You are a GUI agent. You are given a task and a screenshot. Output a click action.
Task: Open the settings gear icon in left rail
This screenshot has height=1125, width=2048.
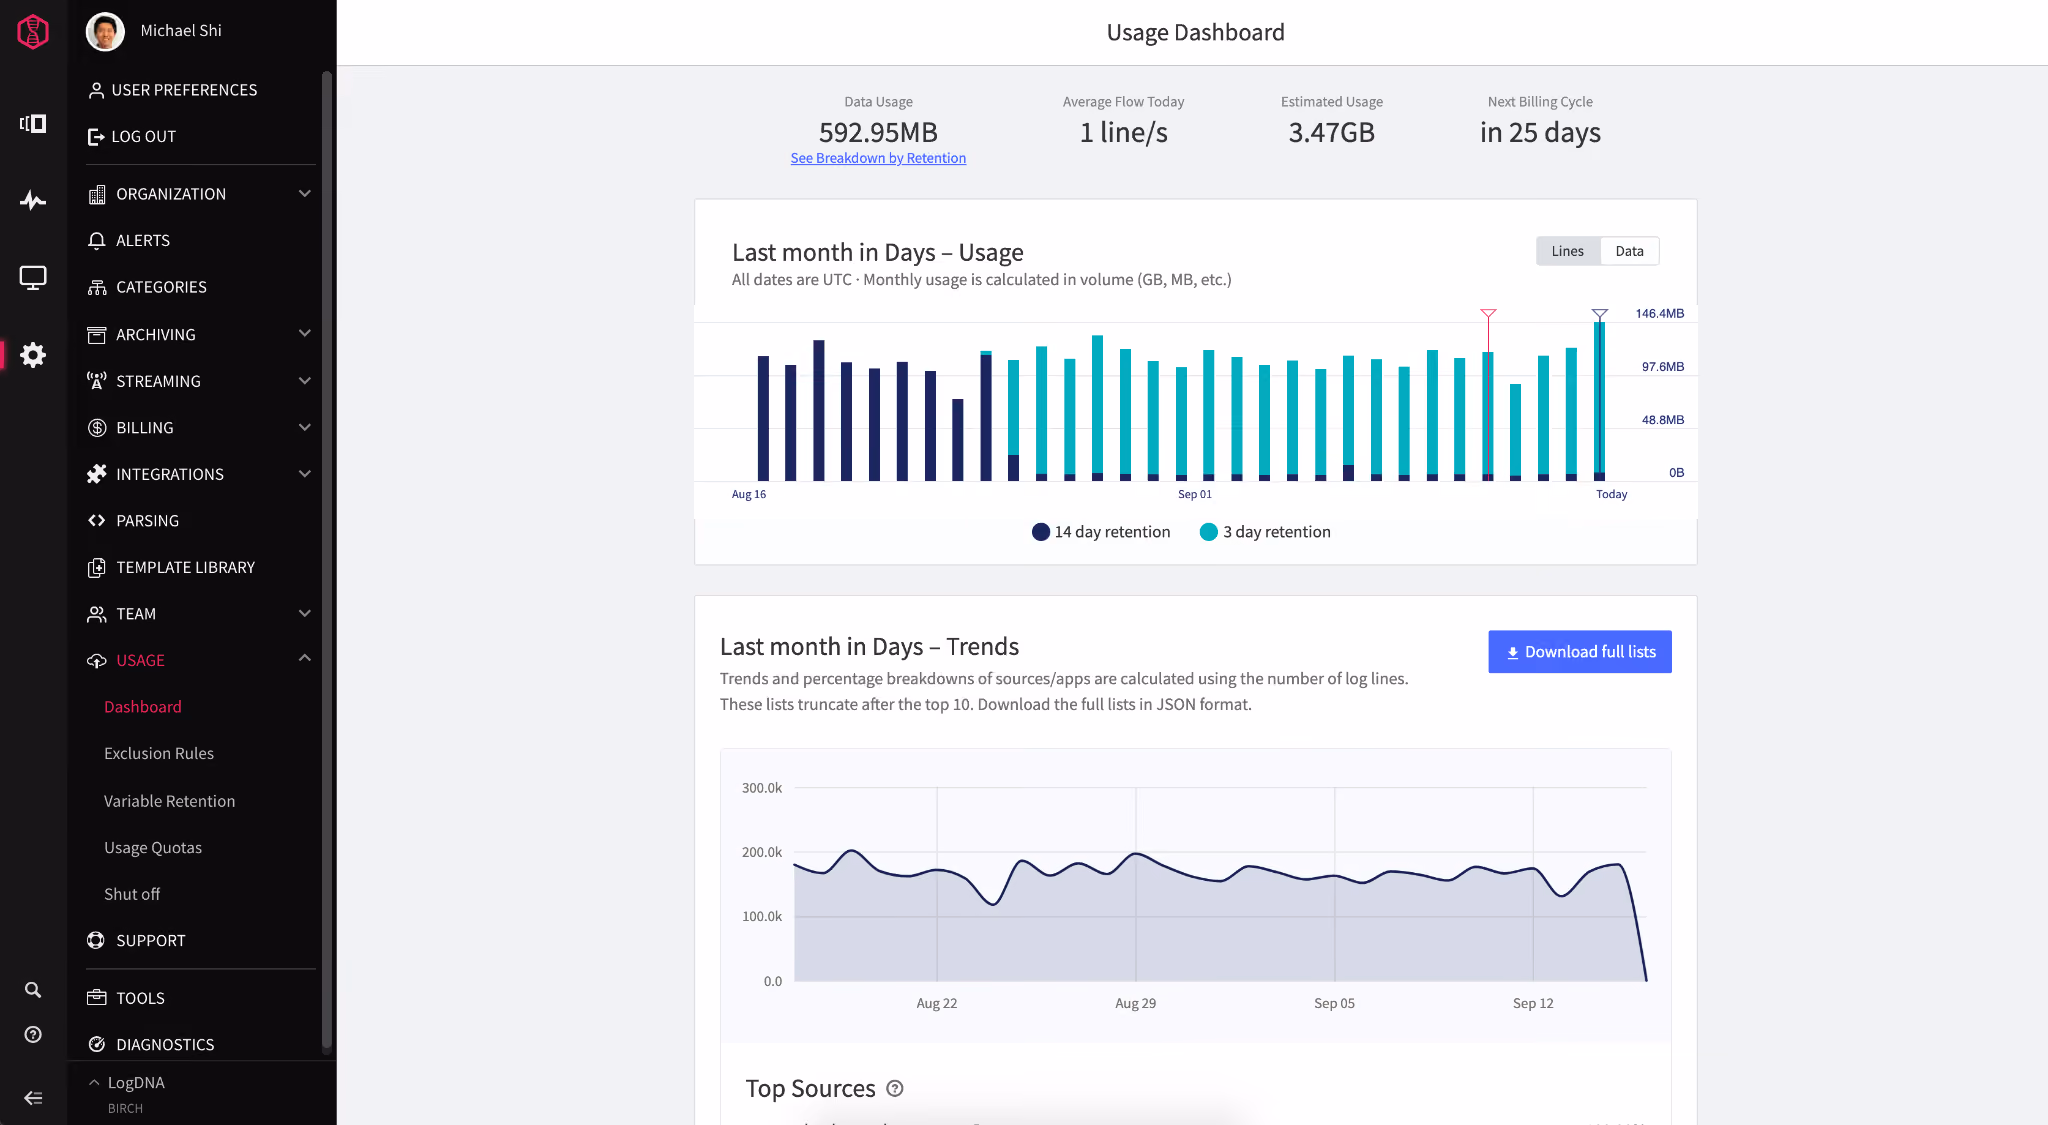click(33, 355)
